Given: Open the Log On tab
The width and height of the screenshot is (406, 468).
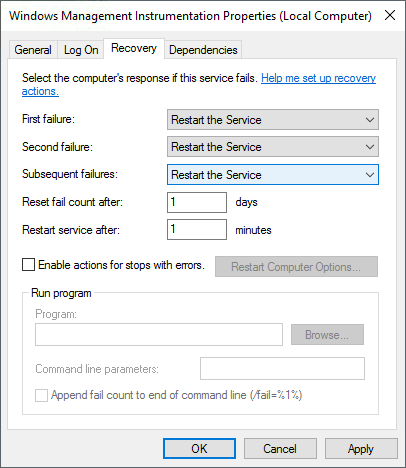Looking at the screenshot, I should click(81, 50).
